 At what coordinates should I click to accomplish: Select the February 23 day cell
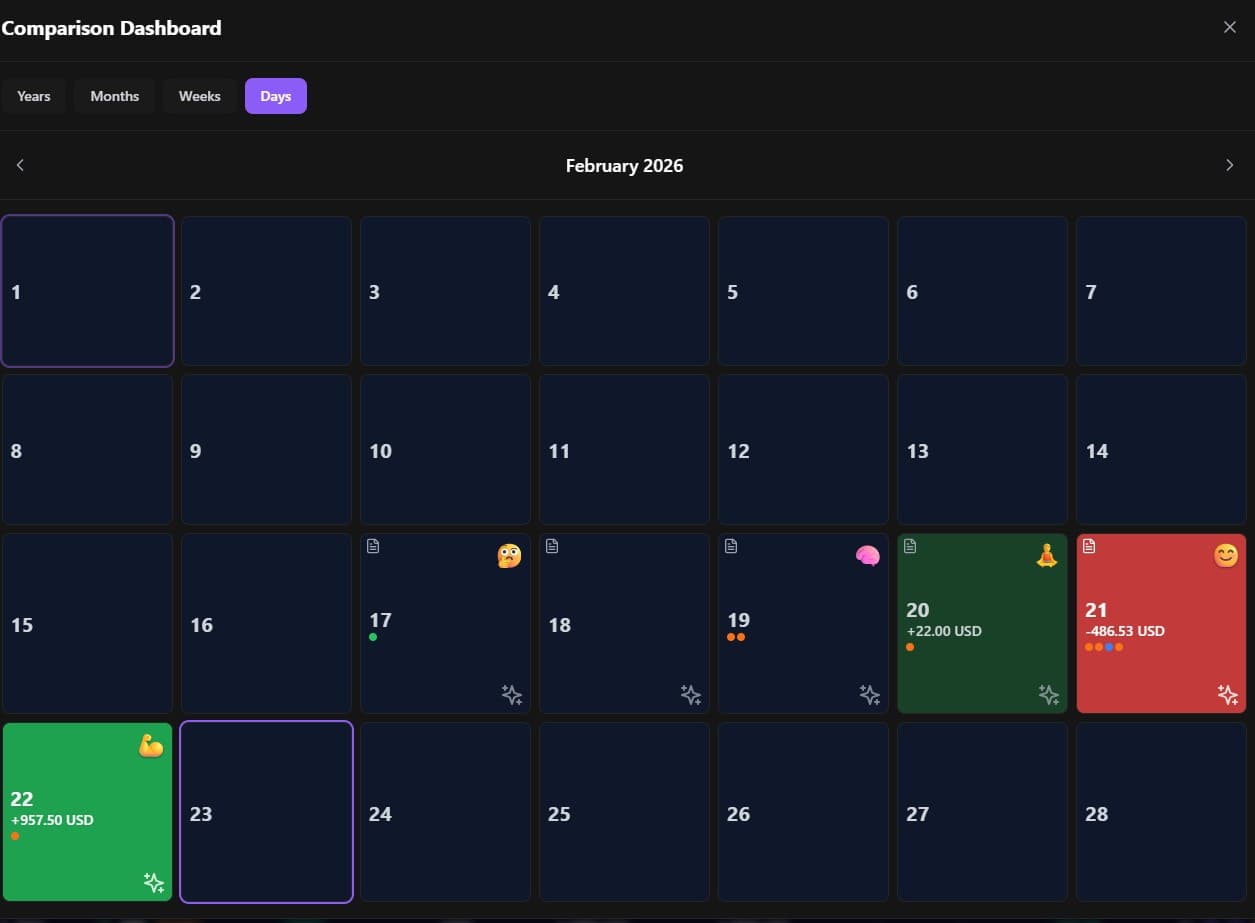(266, 812)
